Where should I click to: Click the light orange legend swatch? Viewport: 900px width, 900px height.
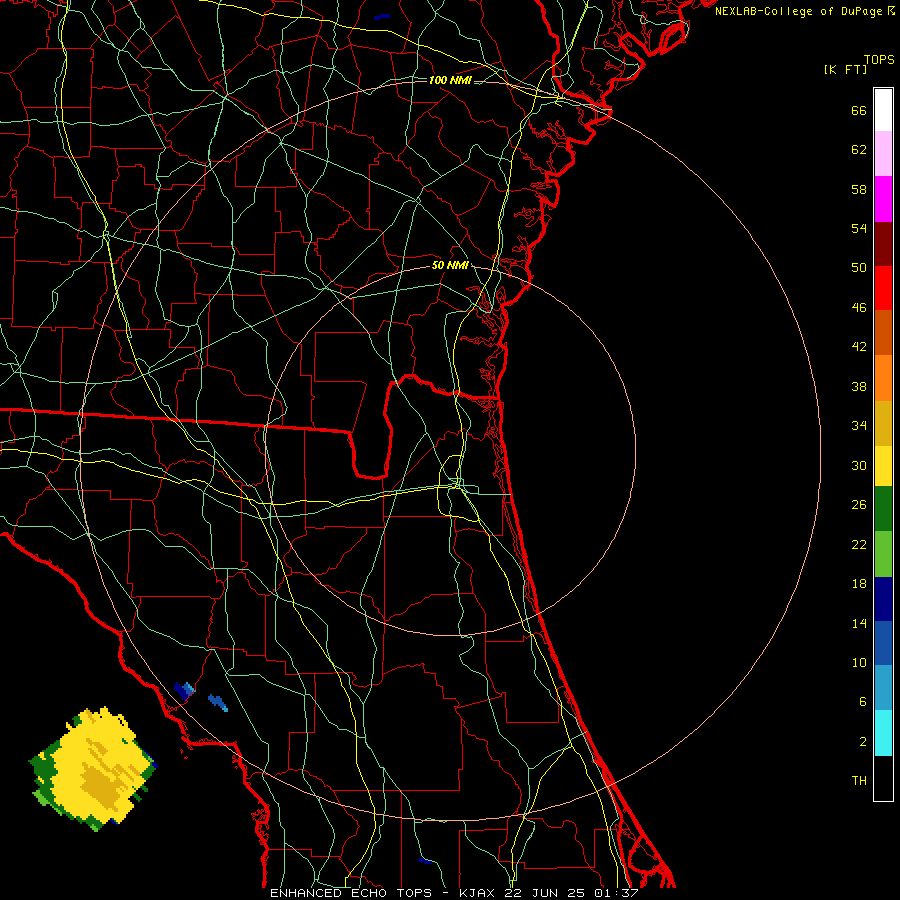pyautogui.click(x=883, y=378)
